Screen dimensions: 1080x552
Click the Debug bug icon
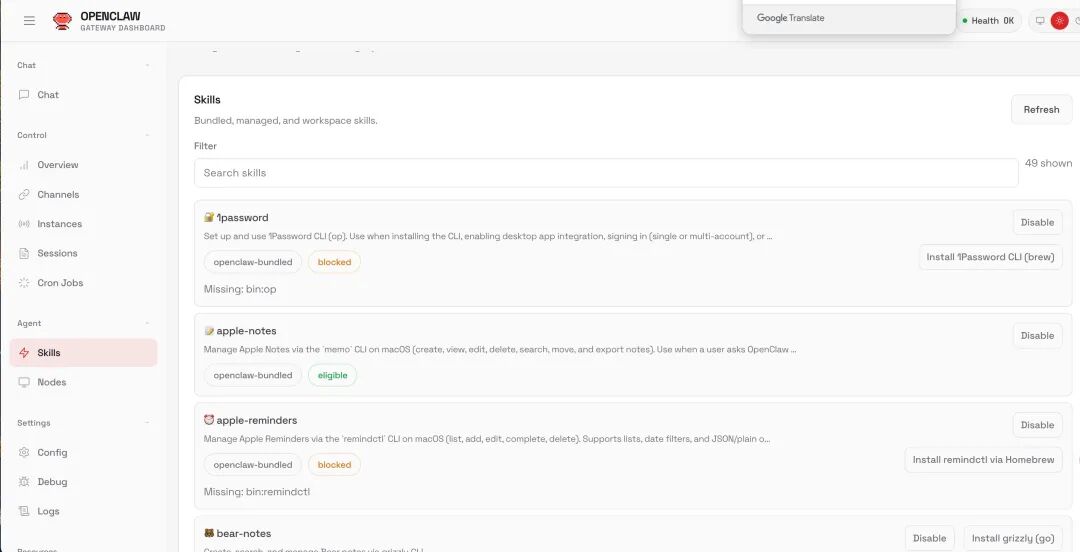point(24,482)
